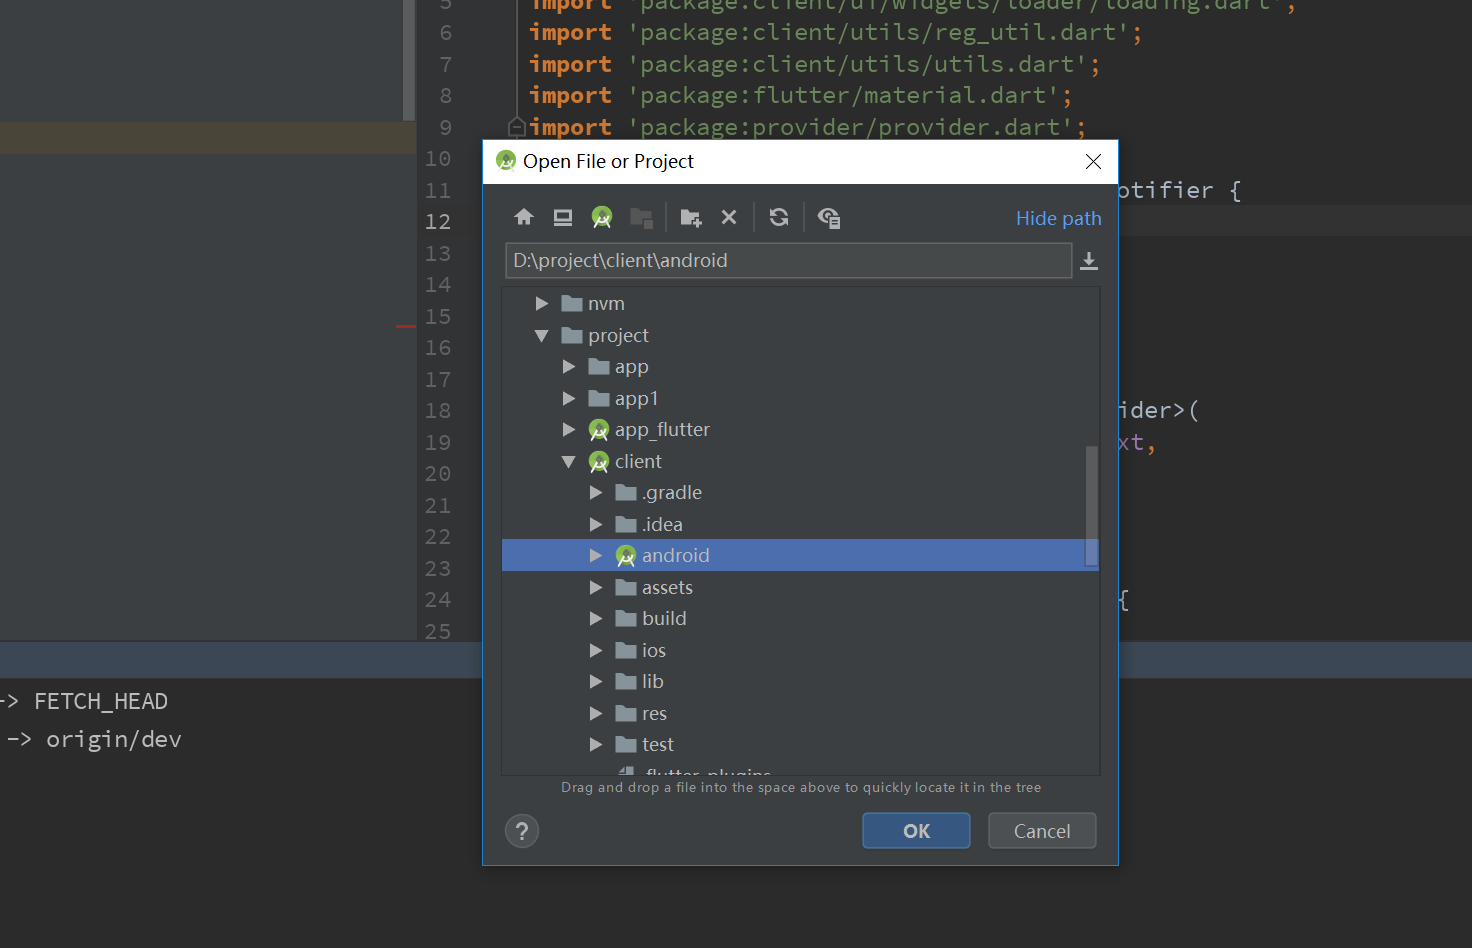Select the Desktop directory icon
Screen dimensions: 1472x948
pos(562,217)
